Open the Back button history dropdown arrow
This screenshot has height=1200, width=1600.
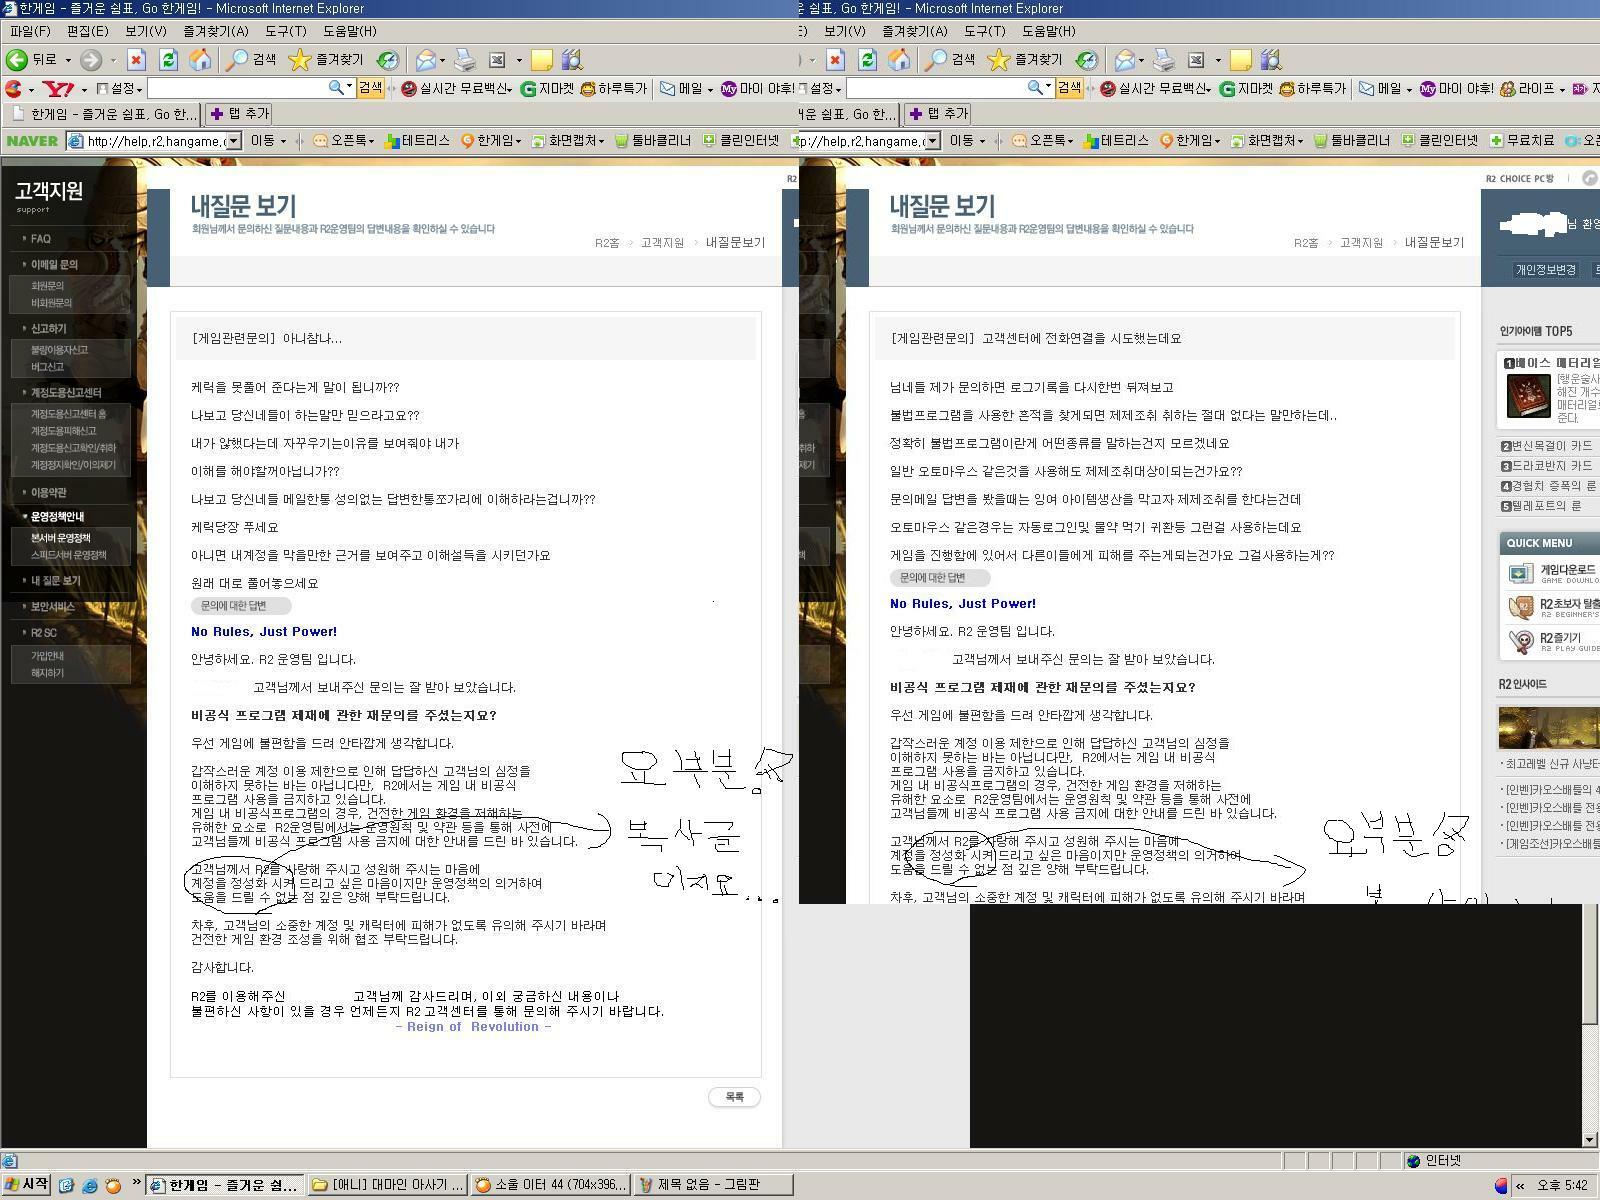[68, 60]
